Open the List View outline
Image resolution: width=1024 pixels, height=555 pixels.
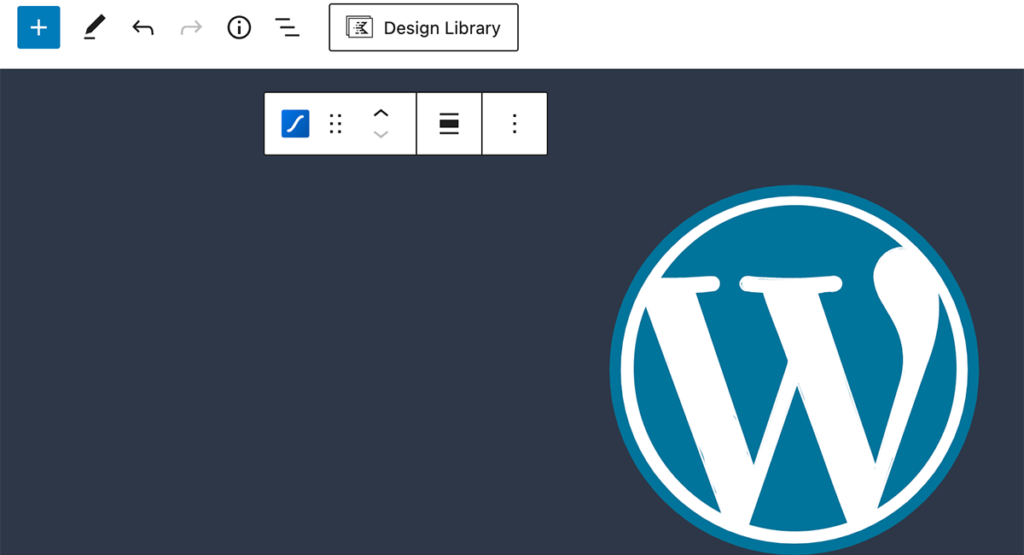287,27
